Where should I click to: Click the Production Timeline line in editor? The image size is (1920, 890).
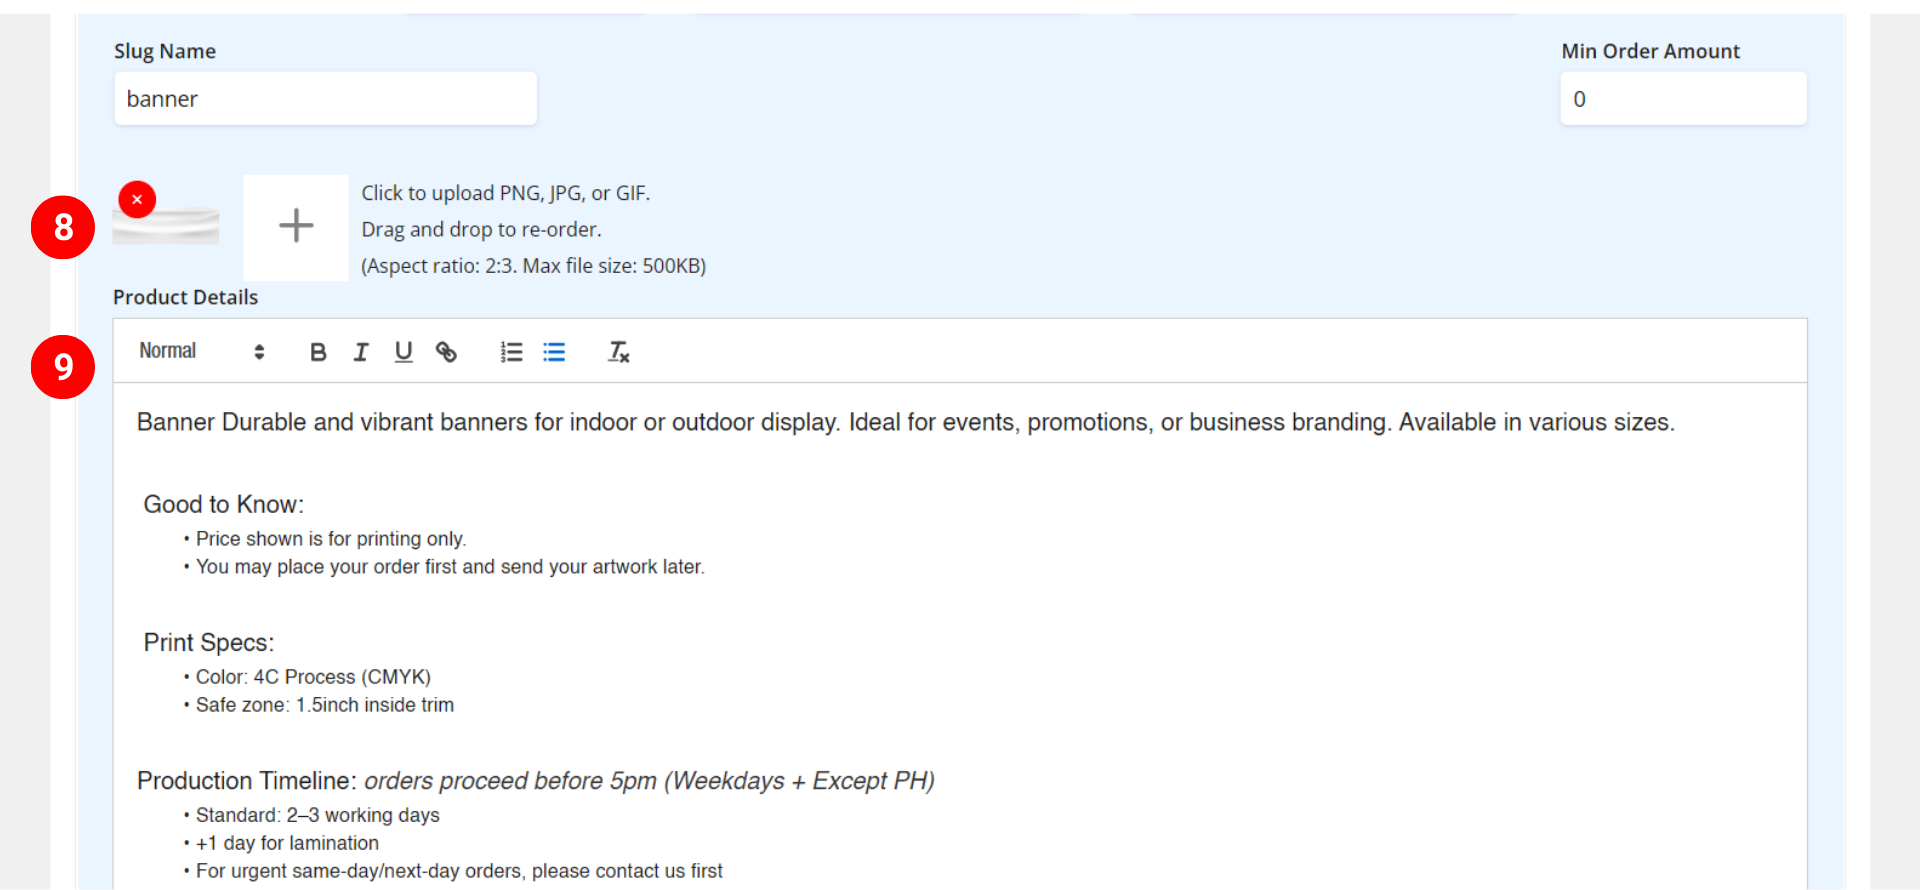point(535,781)
